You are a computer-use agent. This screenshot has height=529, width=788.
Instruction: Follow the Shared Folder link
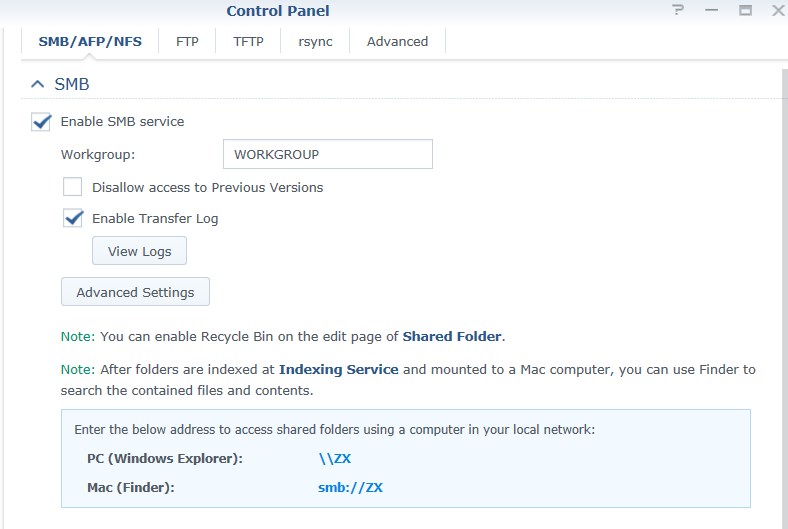coord(452,336)
